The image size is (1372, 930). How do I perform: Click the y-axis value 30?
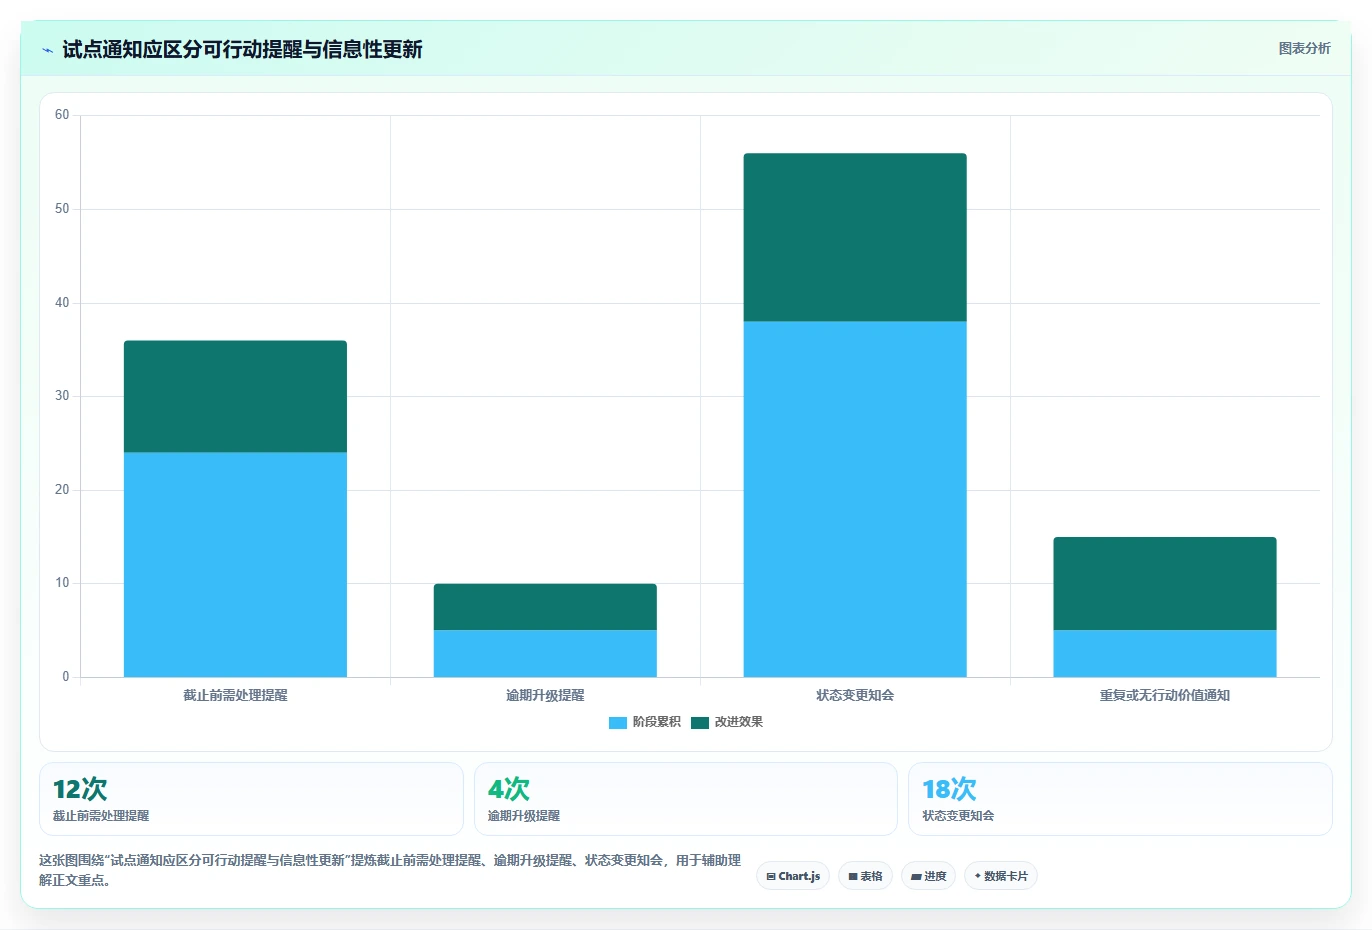[x=62, y=396]
